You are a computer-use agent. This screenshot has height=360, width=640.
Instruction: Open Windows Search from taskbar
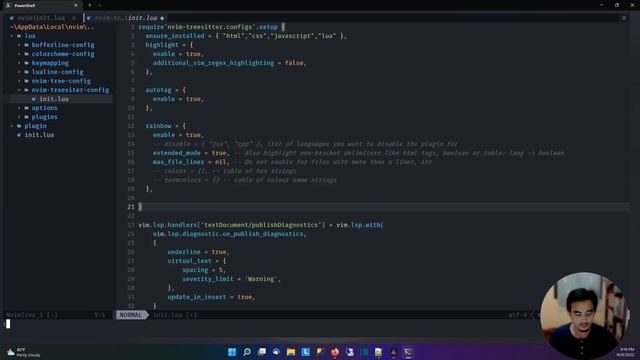point(247,352)
